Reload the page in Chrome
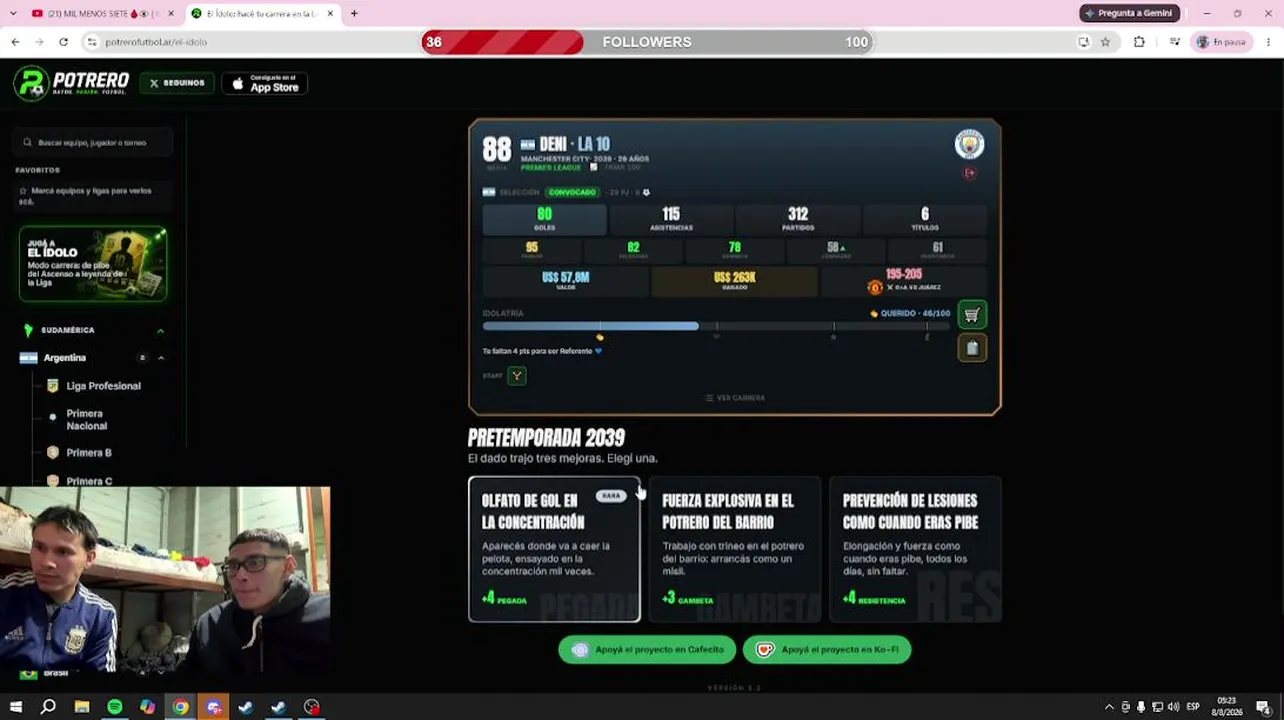1284x720 pixels. coord(63,42)
